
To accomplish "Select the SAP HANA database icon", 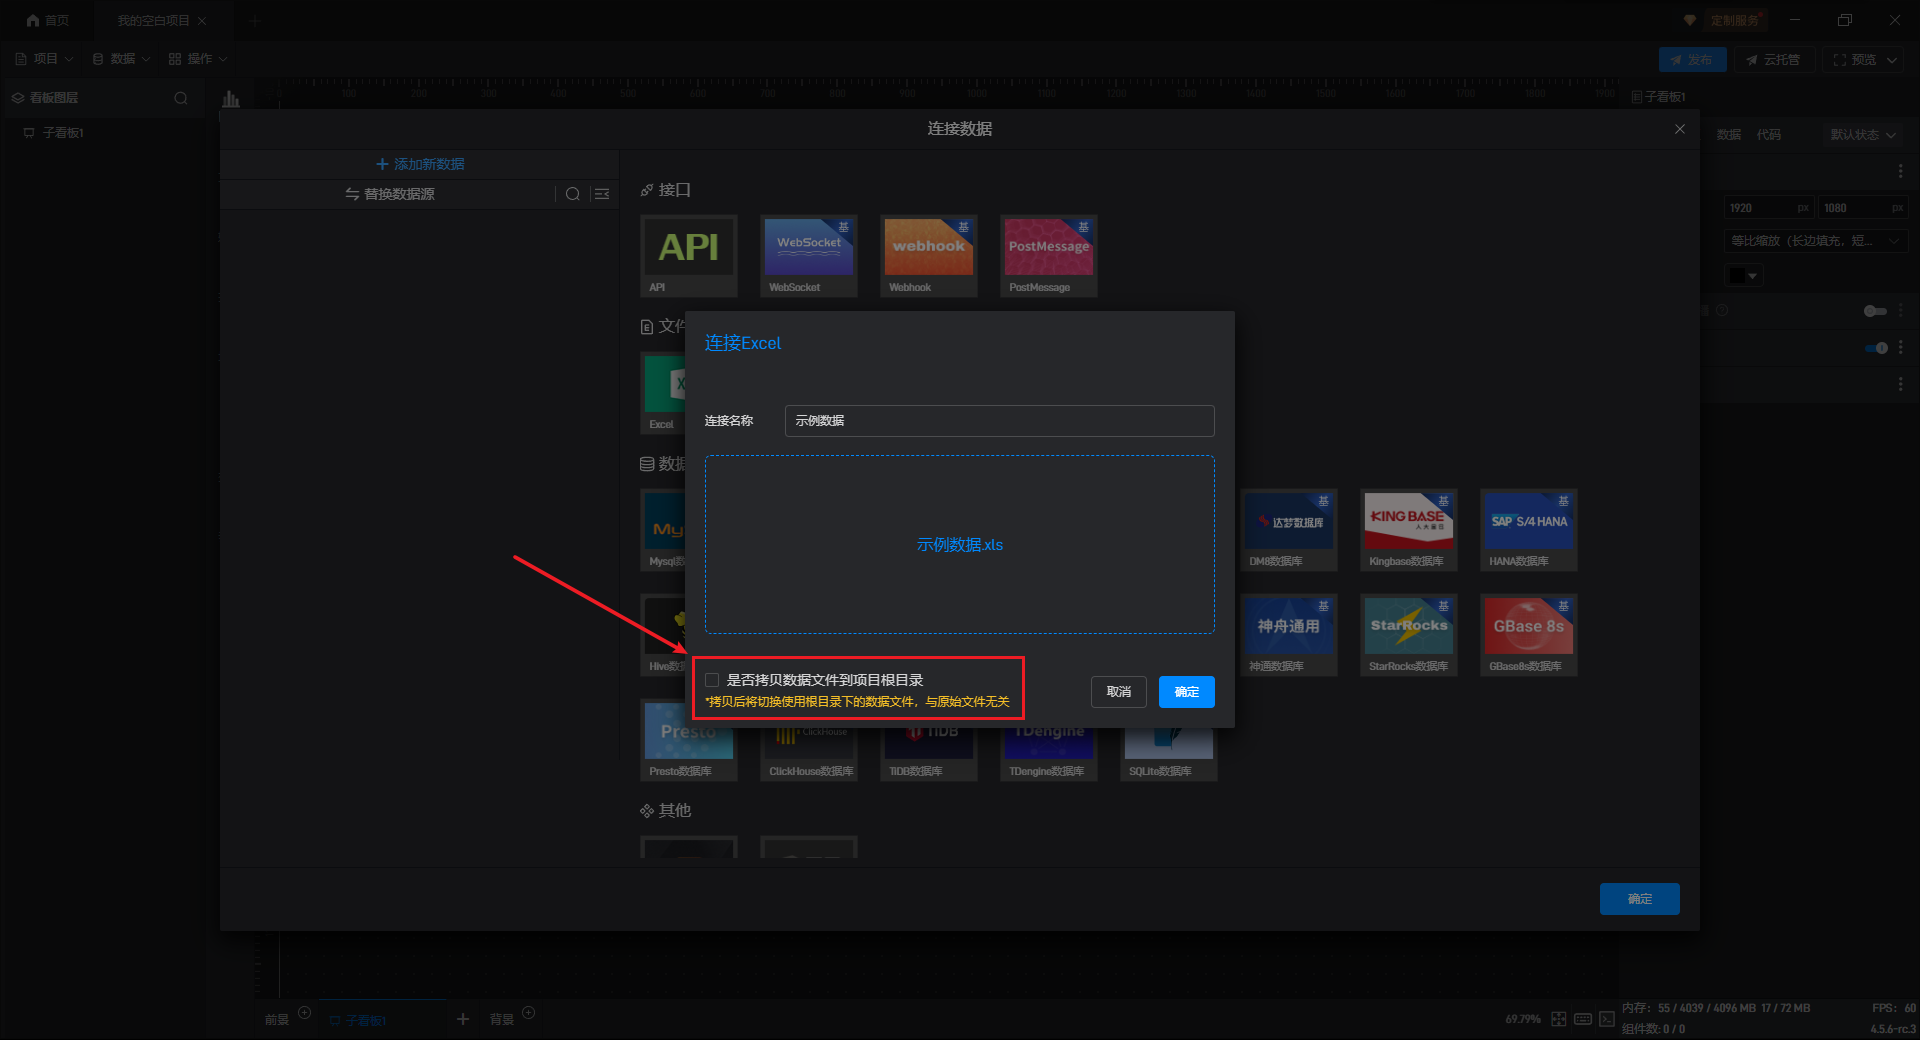I will point(1529,529).
